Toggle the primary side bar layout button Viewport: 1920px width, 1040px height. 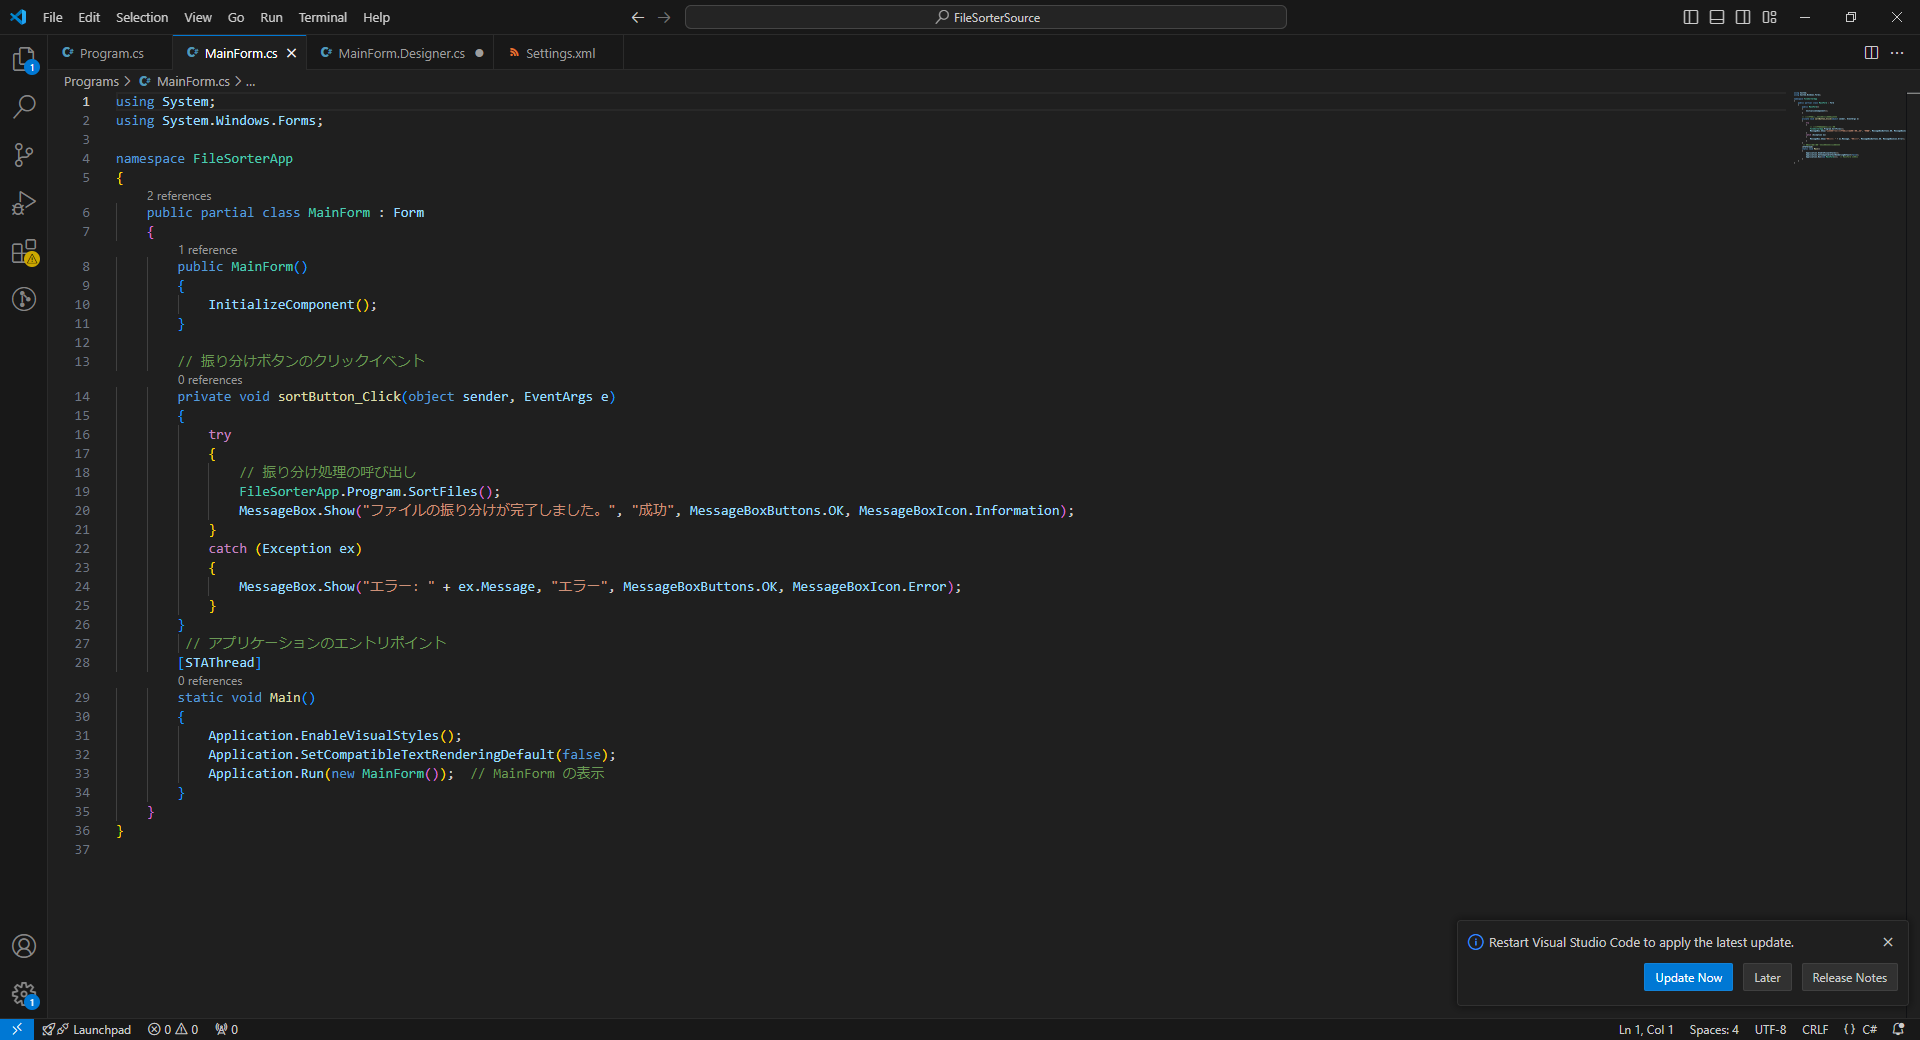(1691, 17)
